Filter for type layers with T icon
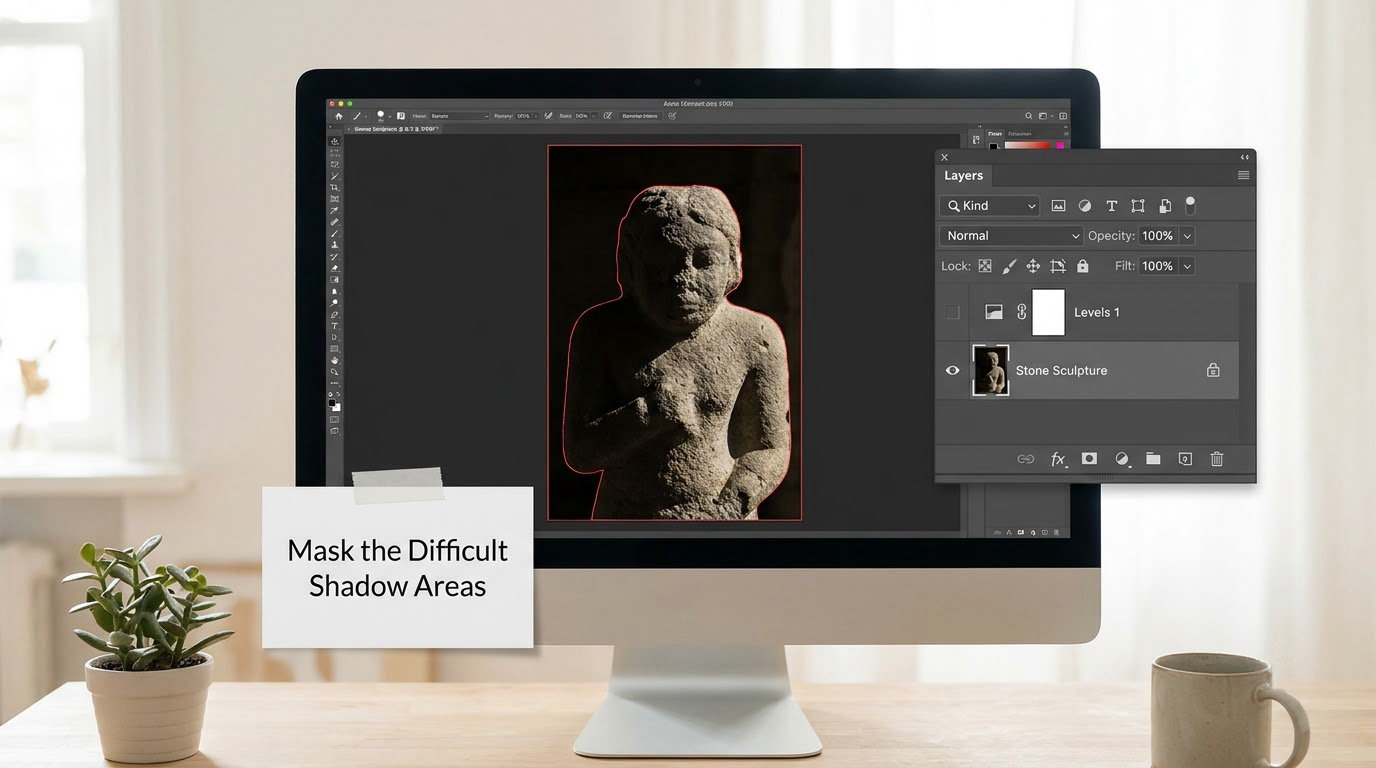 1111,206
